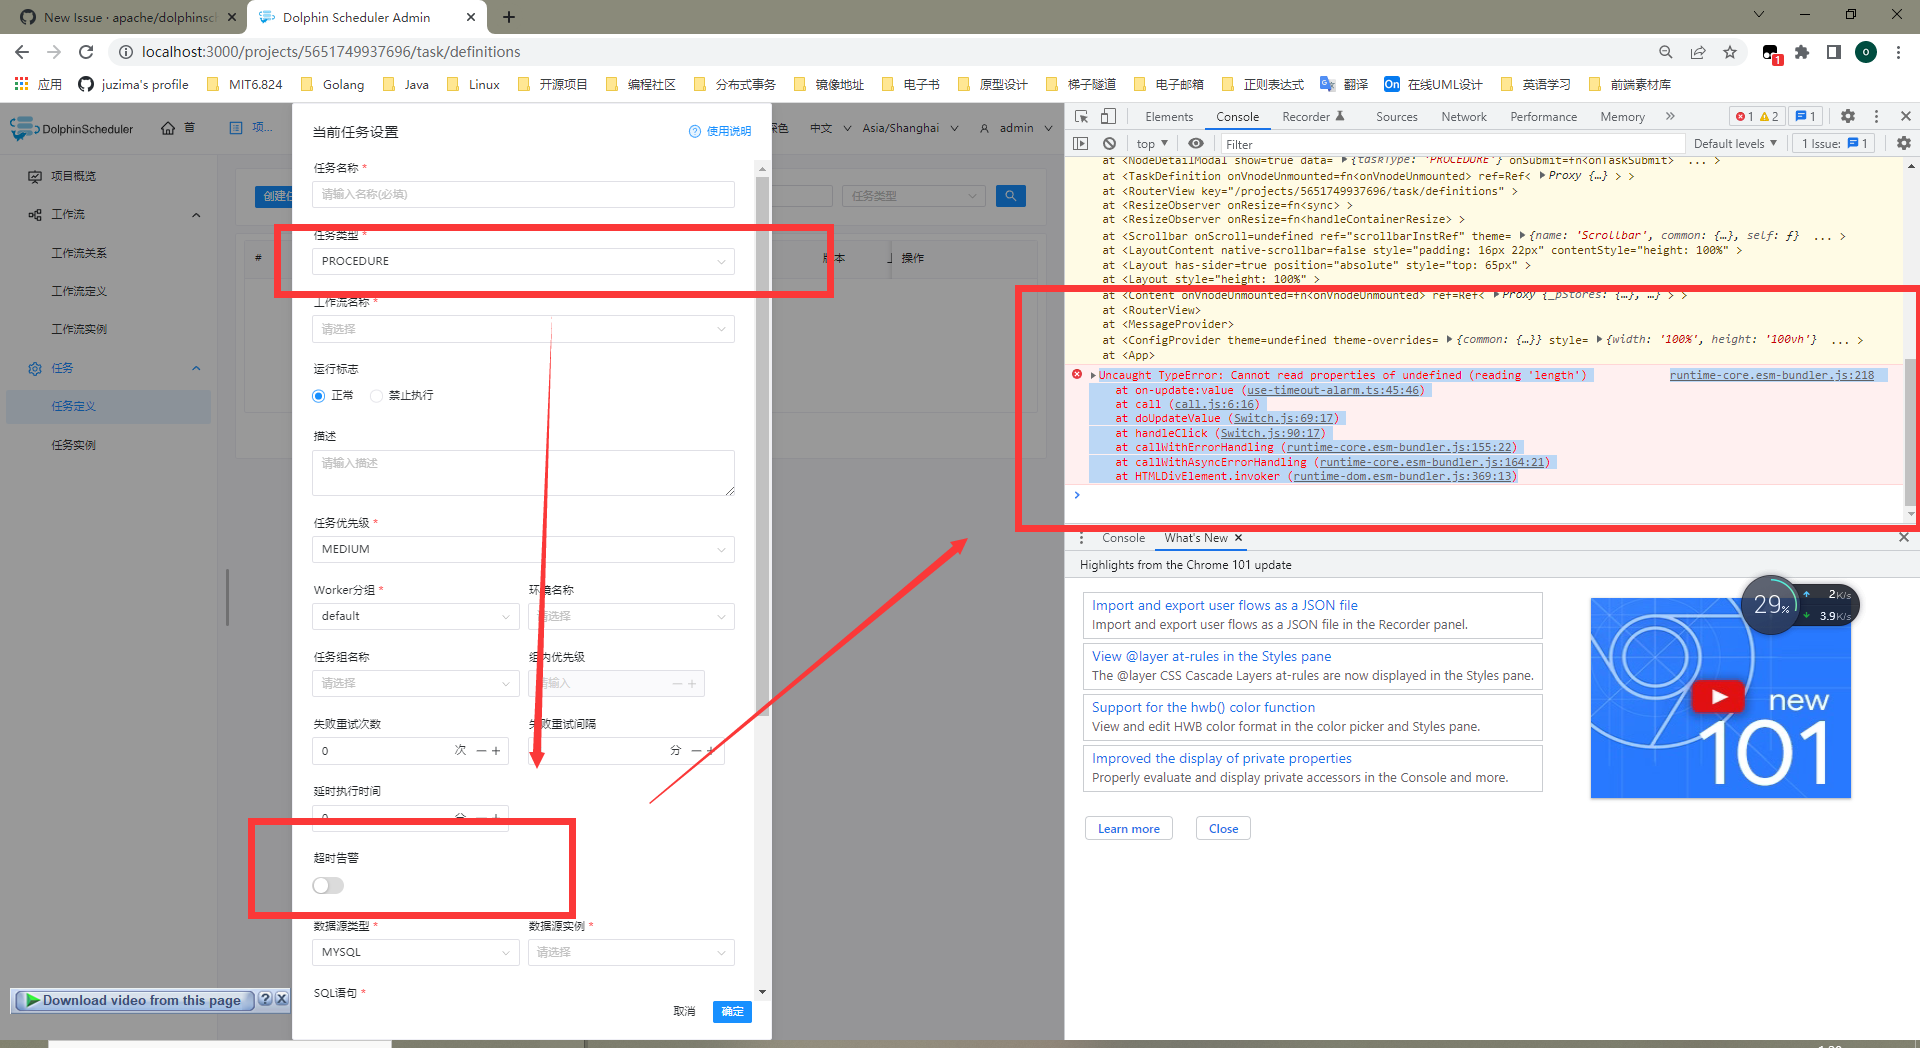Play the Chrome 101 YouTube video
1920x1048 pixels.
pos(1719,697)
